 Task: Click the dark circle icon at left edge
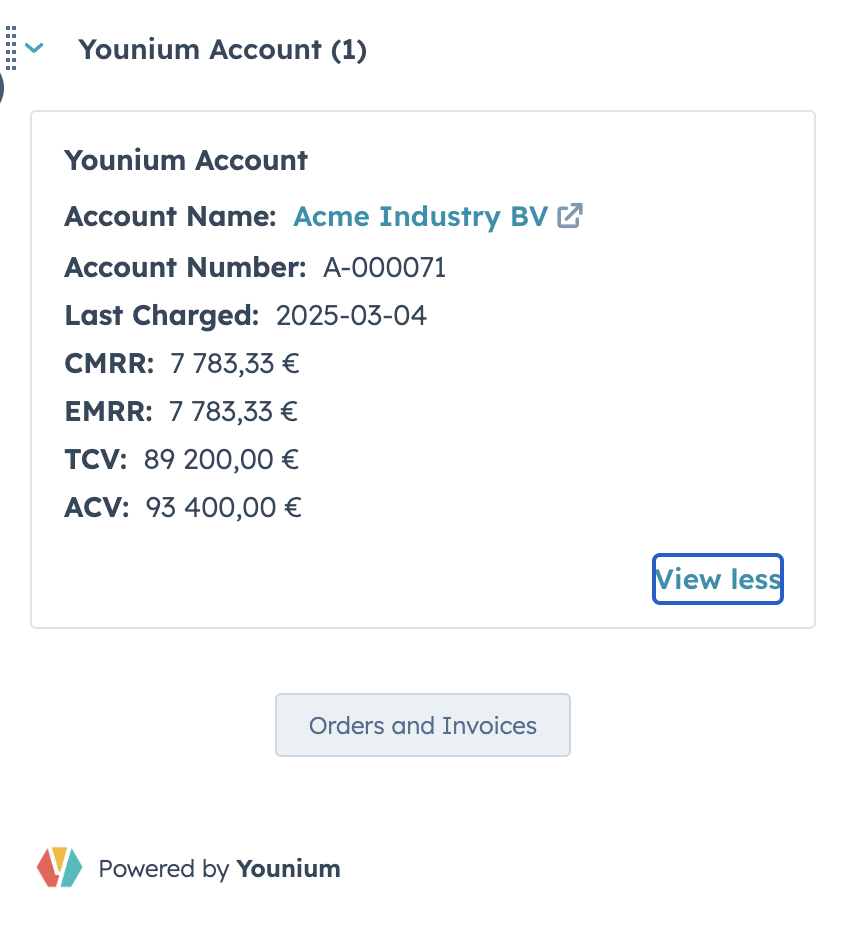tap(2, 88)
